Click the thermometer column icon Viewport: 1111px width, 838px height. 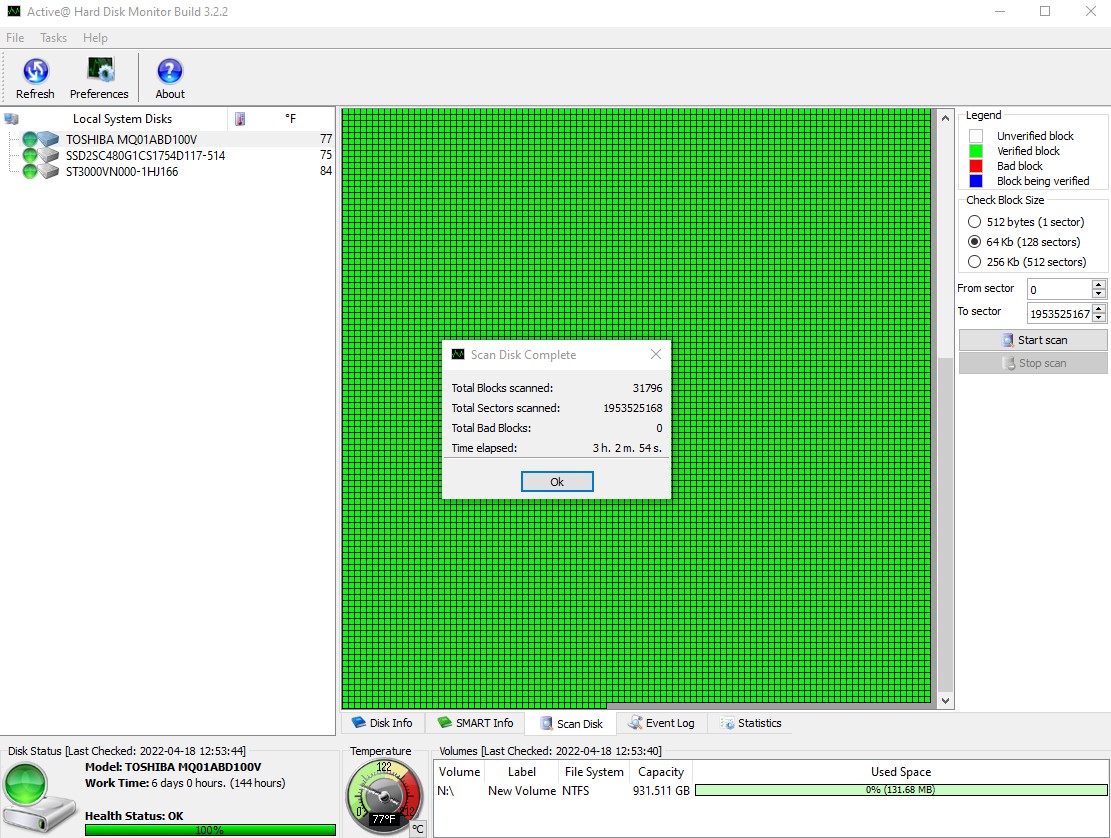[240, 119]
